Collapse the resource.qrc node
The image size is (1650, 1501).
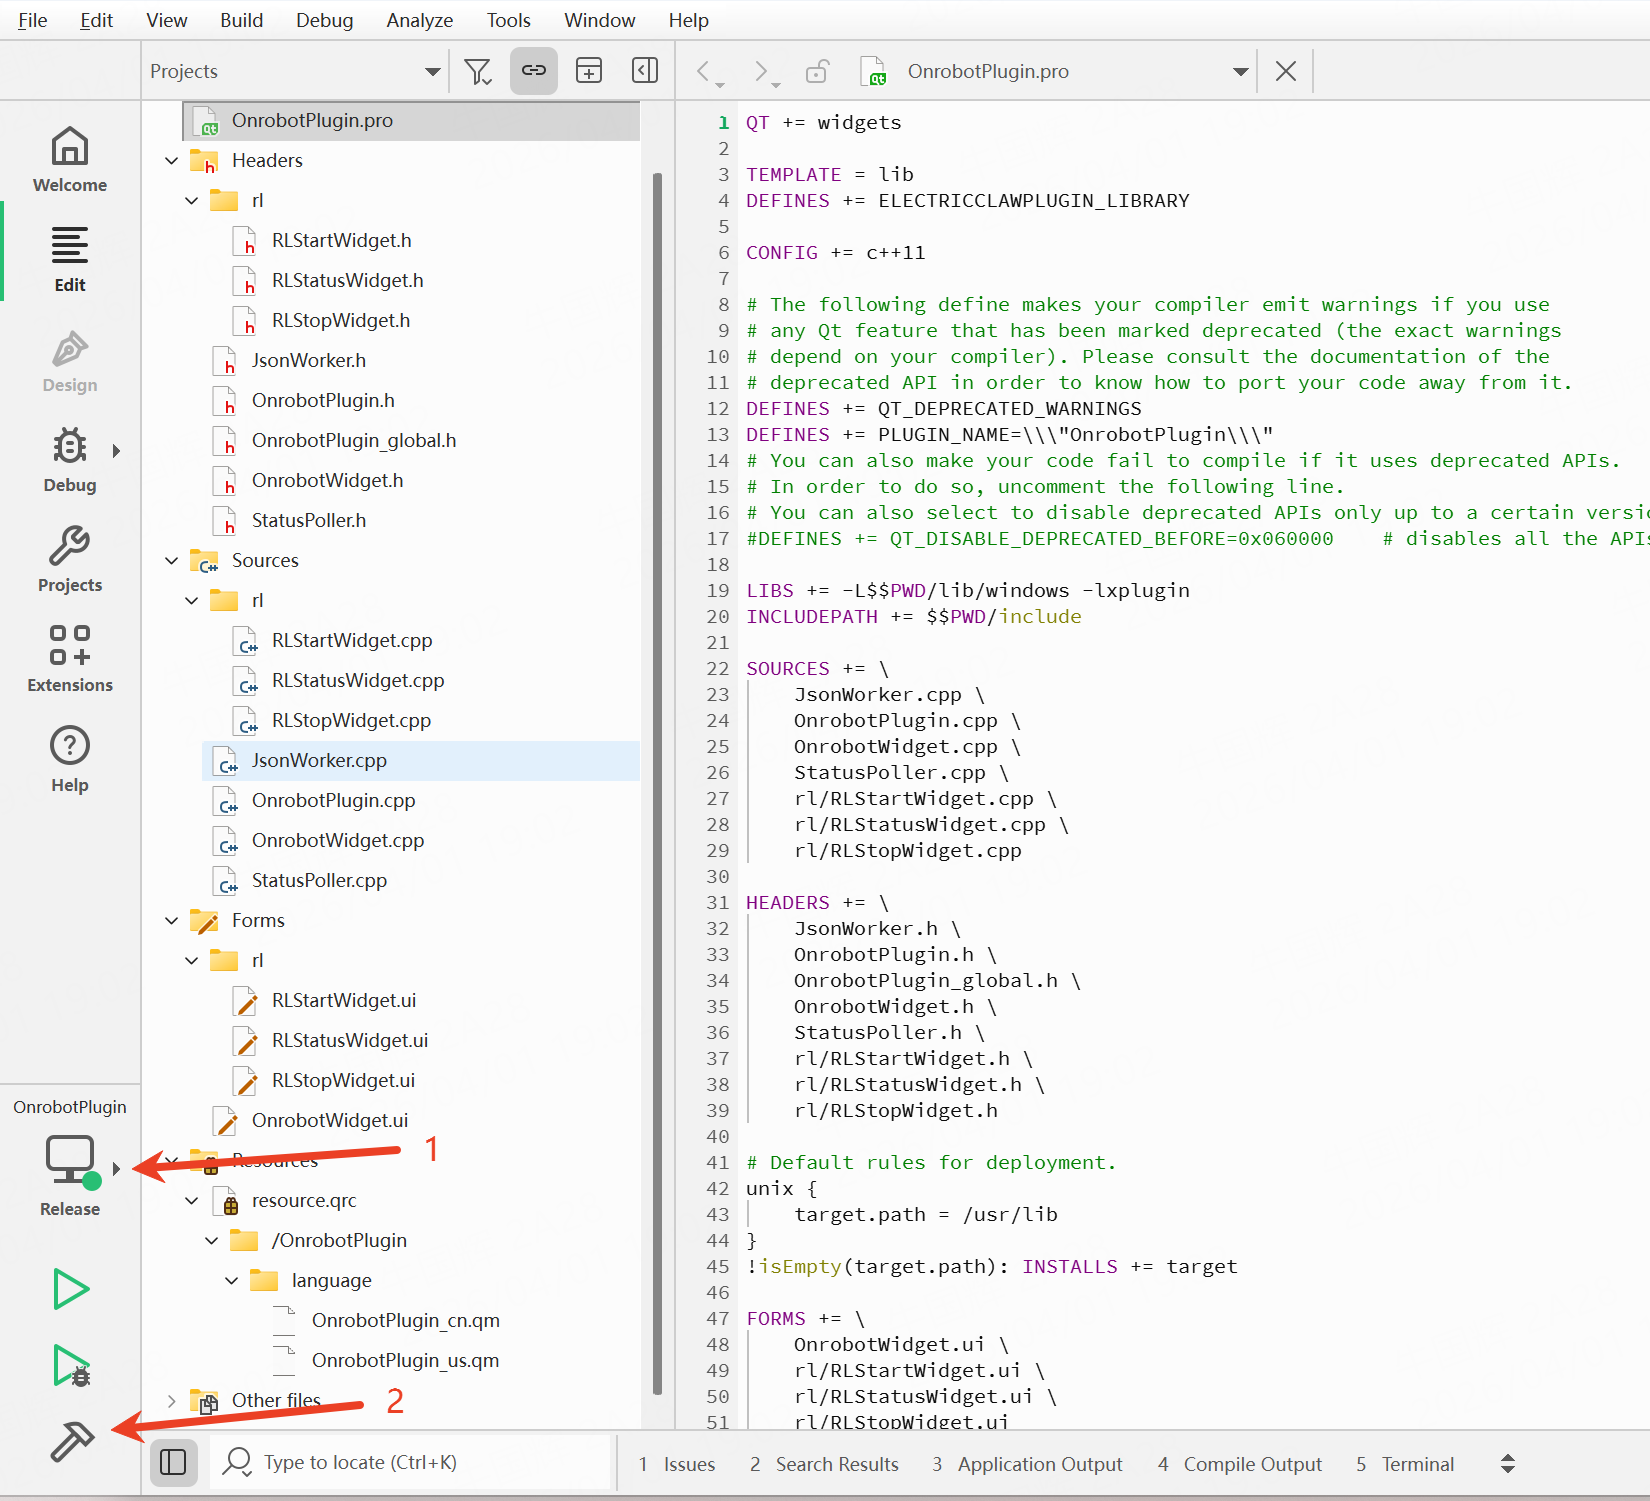[x=192, y=1200]
